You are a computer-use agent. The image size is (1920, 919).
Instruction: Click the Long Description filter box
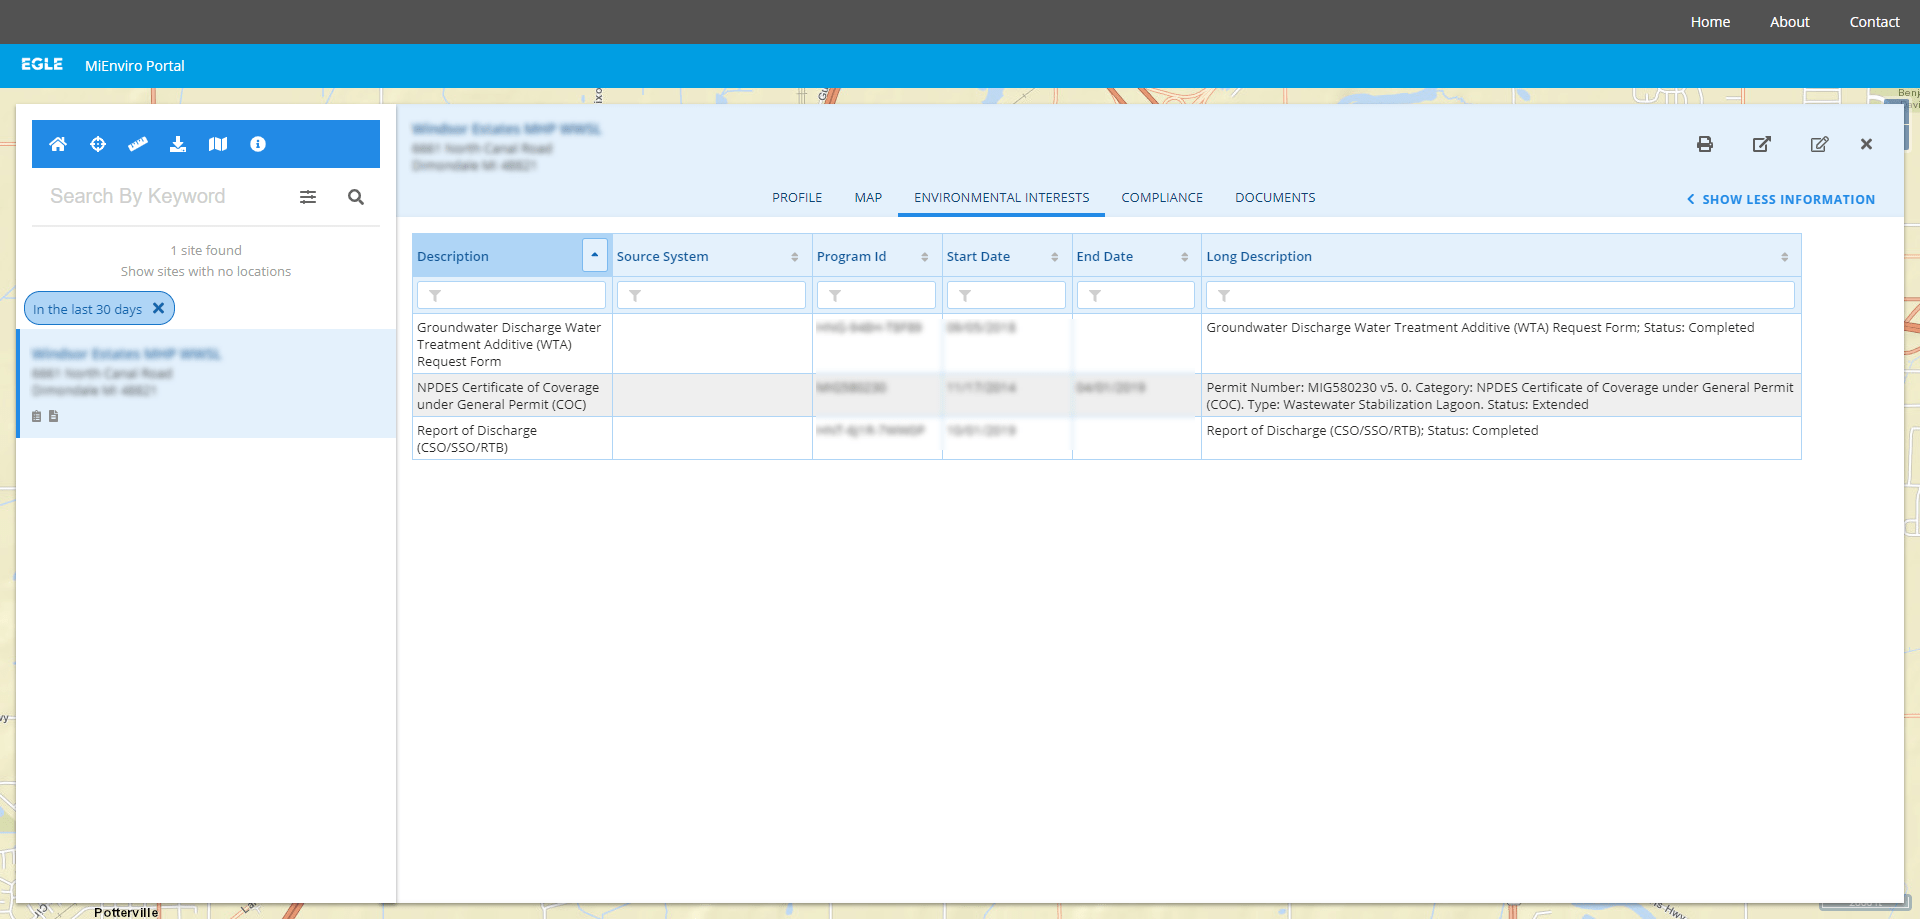[x=1500, y=295]
